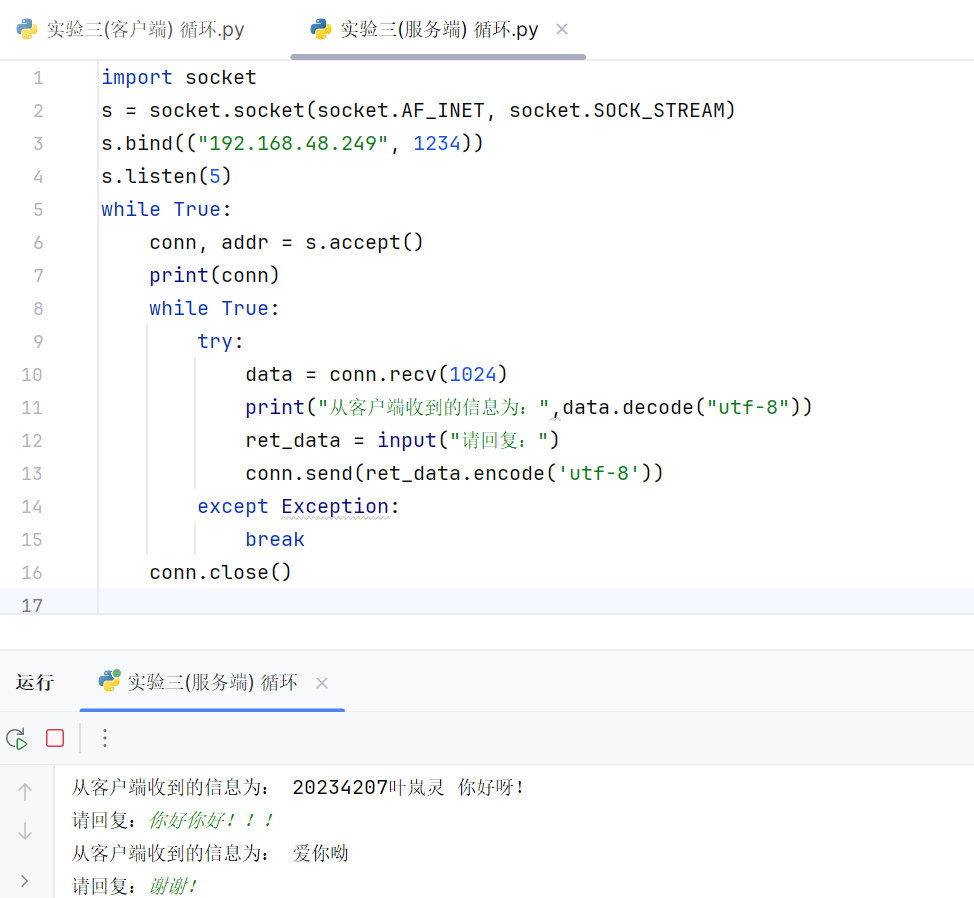Image resolution: width=974 pixels, height=898 pixels.
Task: Click the console reply text 谢谢!
Action: (x=173, y=886)
